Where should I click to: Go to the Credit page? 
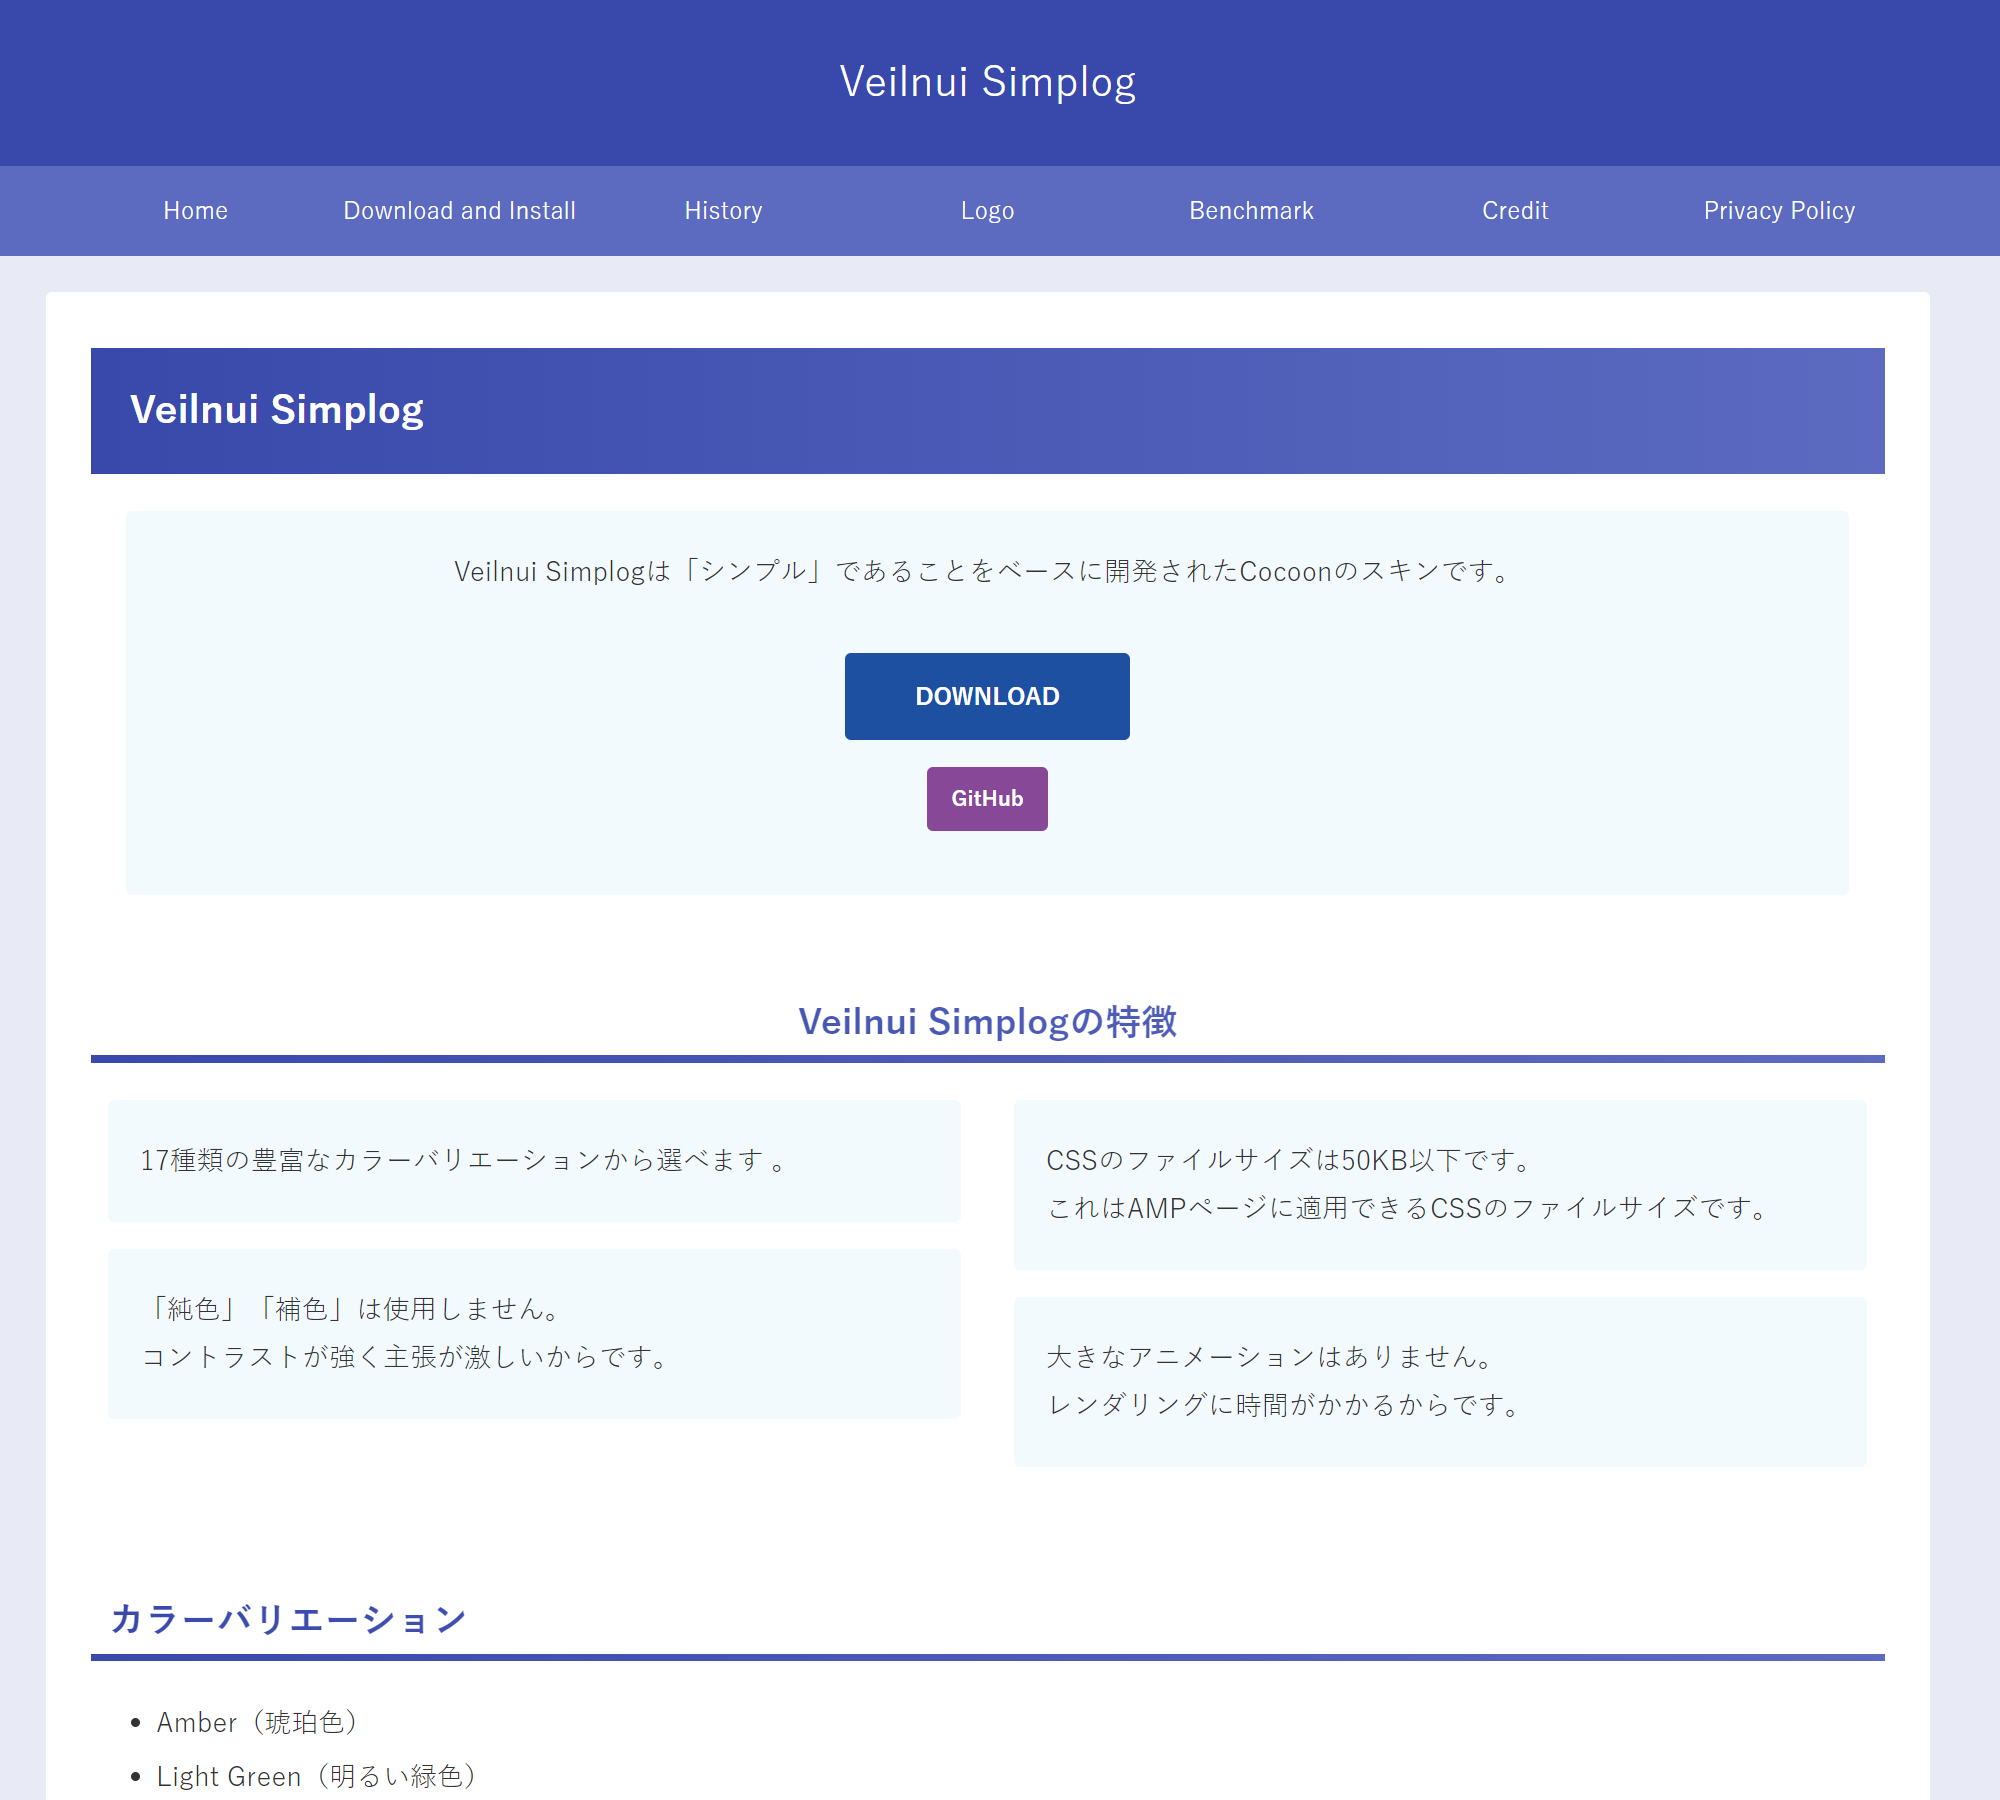point(1516,211)
